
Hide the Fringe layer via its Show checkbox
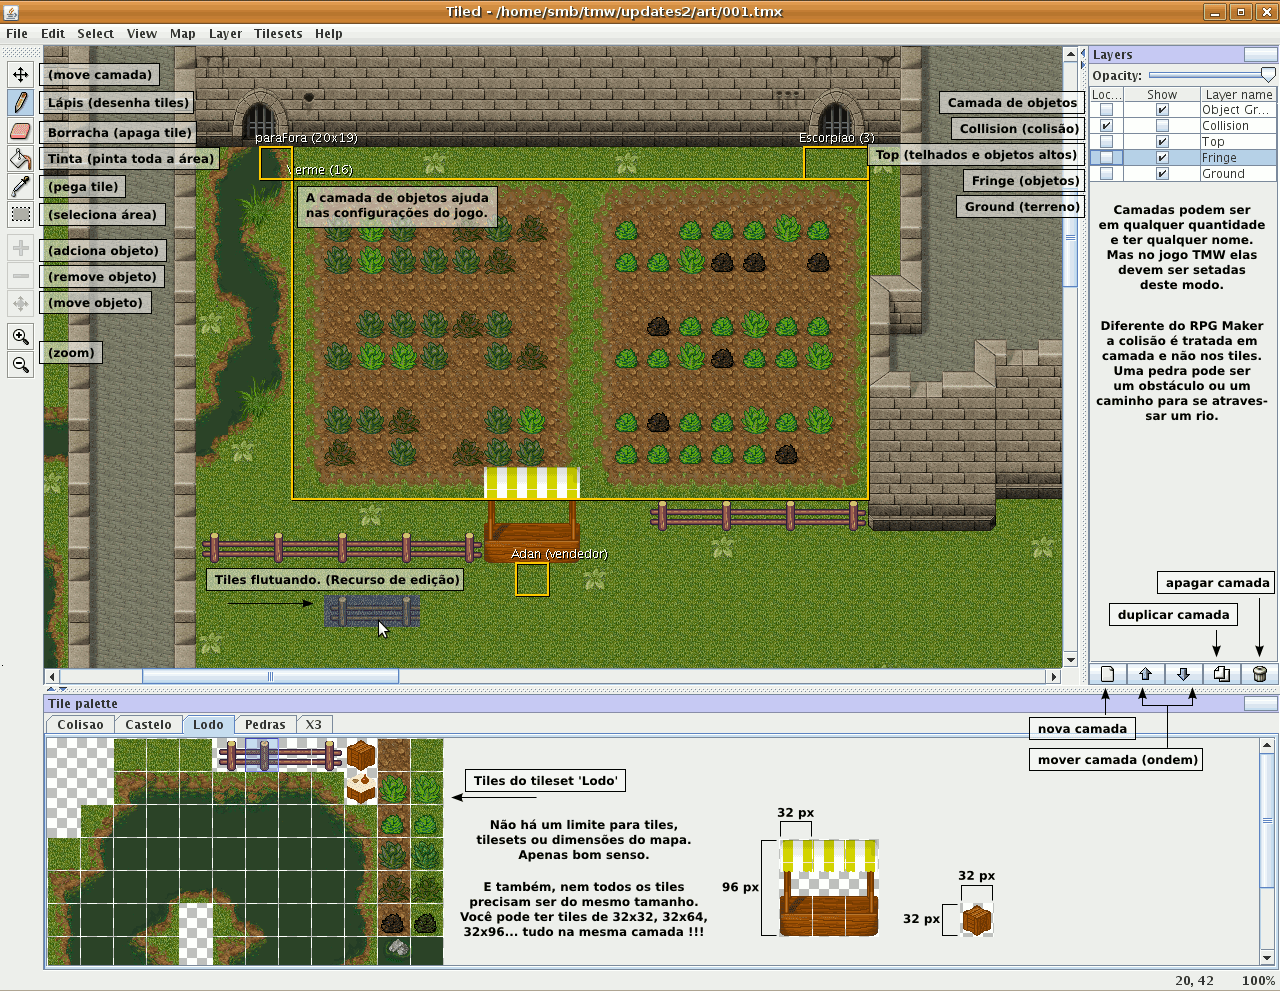coord(1162,157)
